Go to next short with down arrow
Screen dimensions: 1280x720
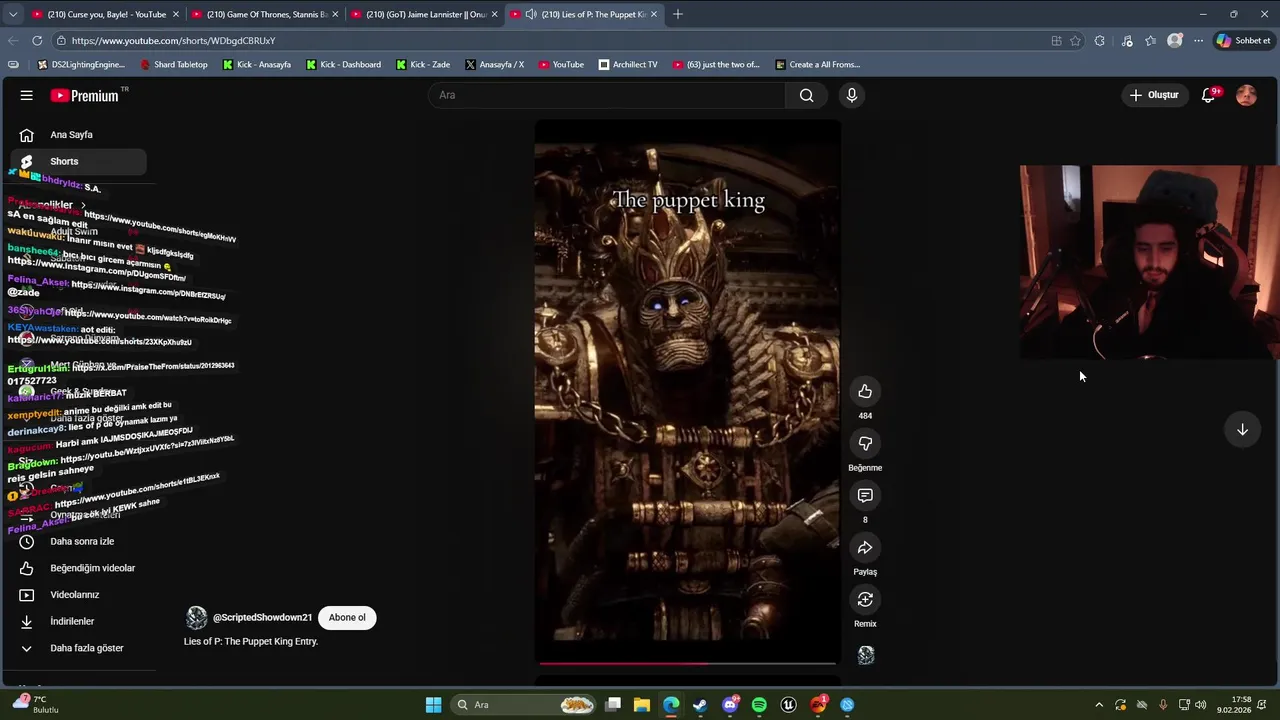(x=1242, y=429)
